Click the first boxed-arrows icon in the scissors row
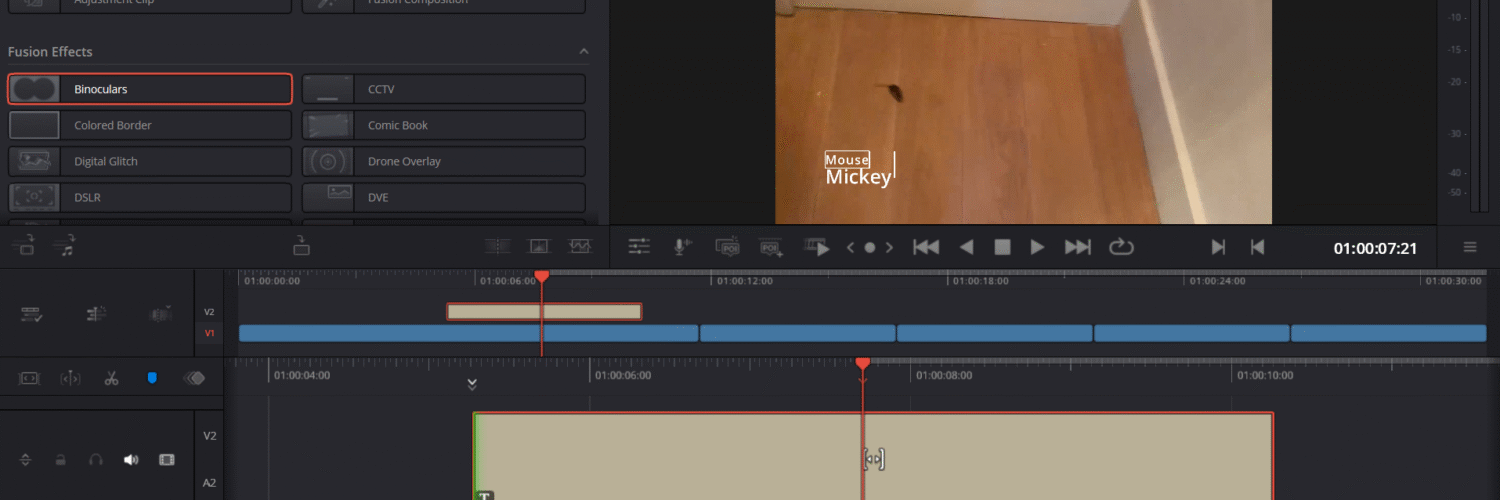 [x=28, y=378]
